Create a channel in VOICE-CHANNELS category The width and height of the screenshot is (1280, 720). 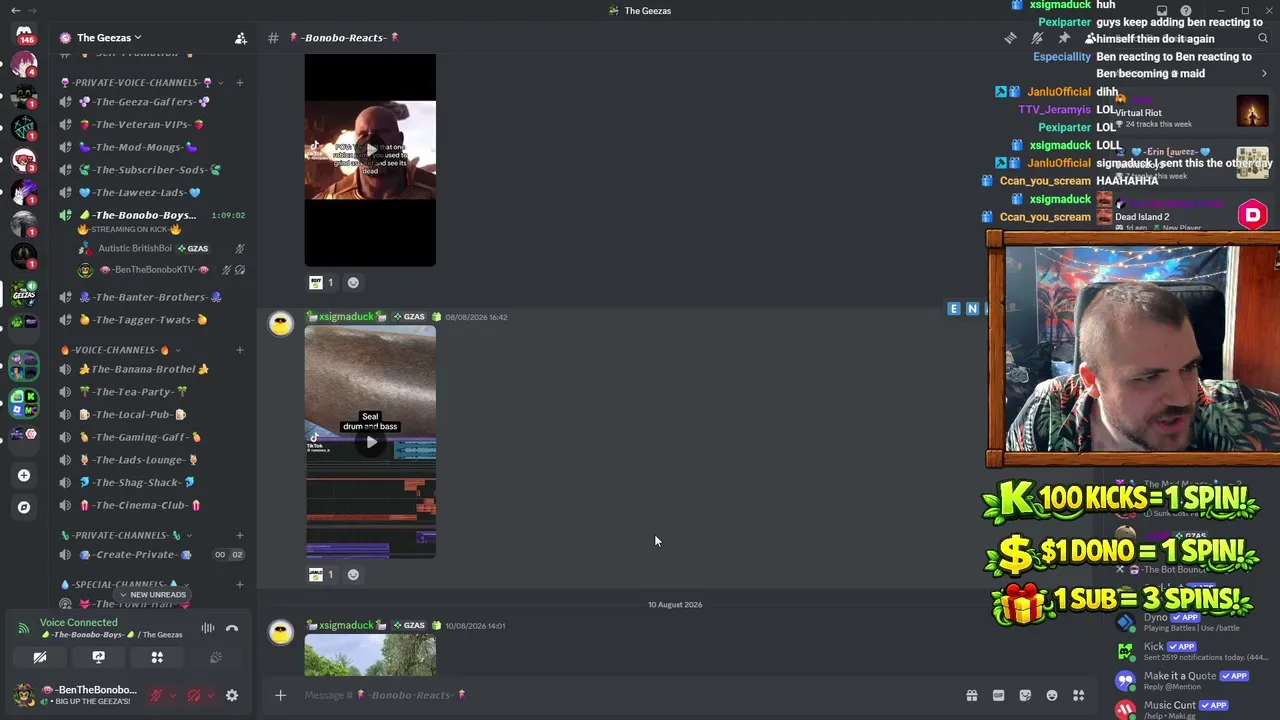click(x=240, y=350)
